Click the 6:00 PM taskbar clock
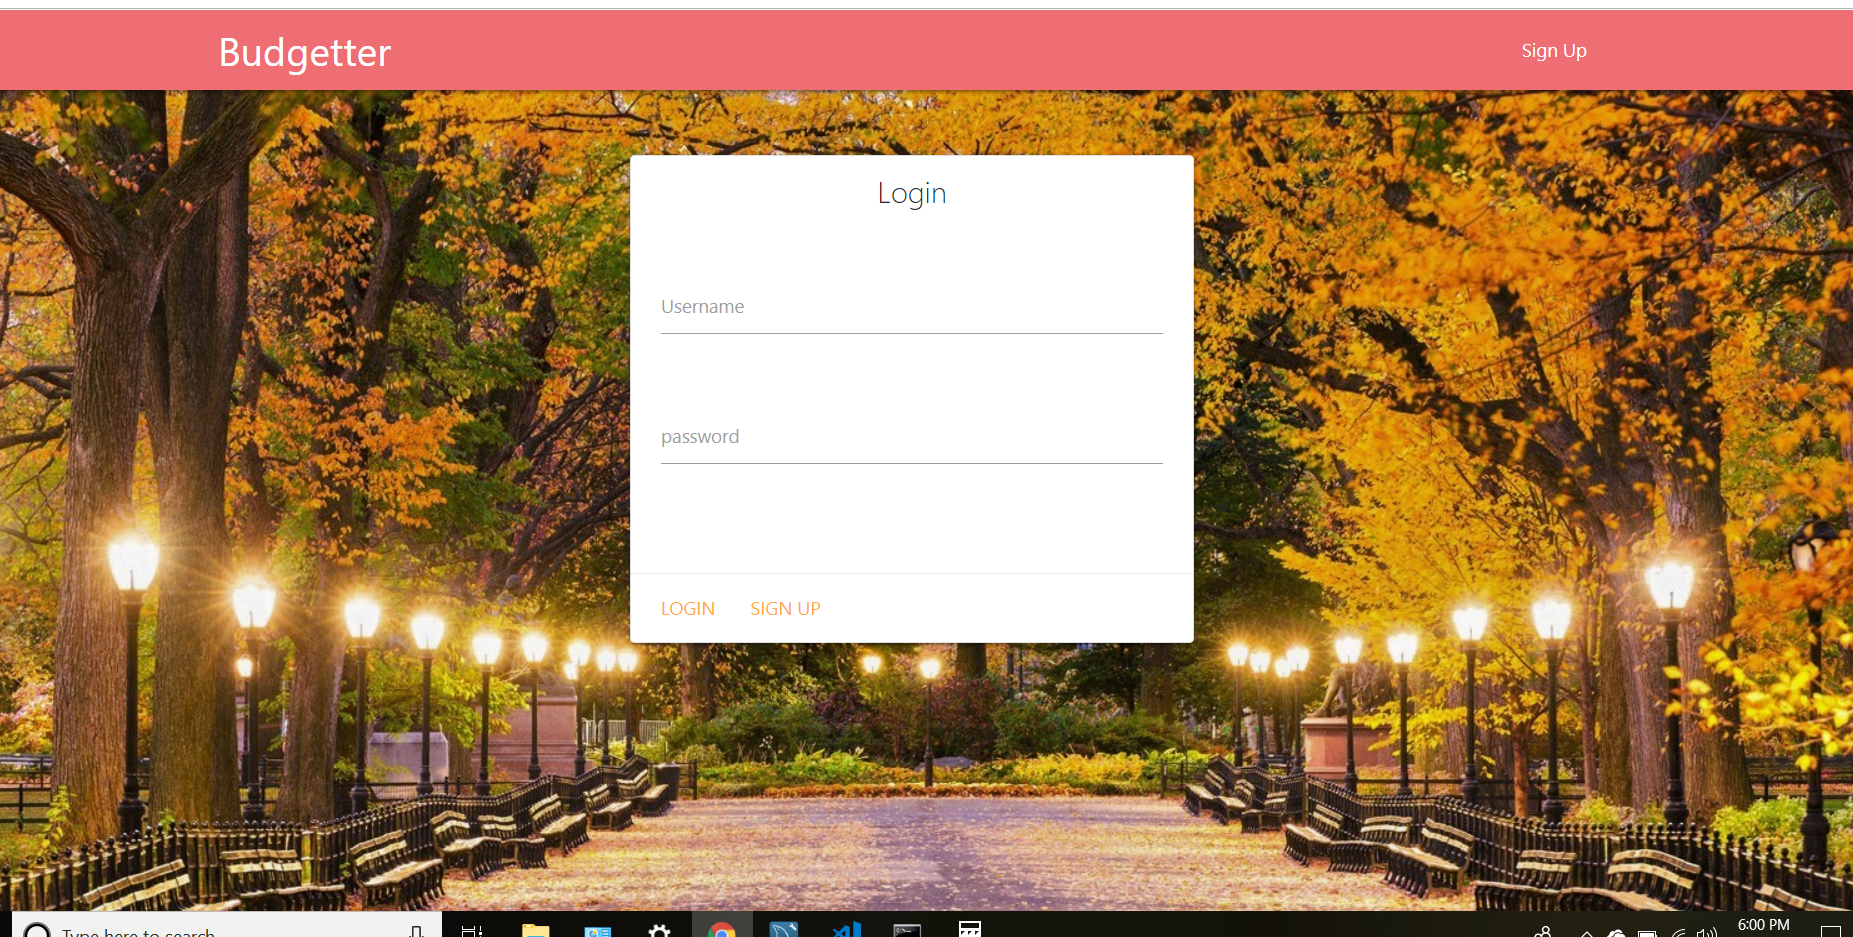 [1763, 926]
